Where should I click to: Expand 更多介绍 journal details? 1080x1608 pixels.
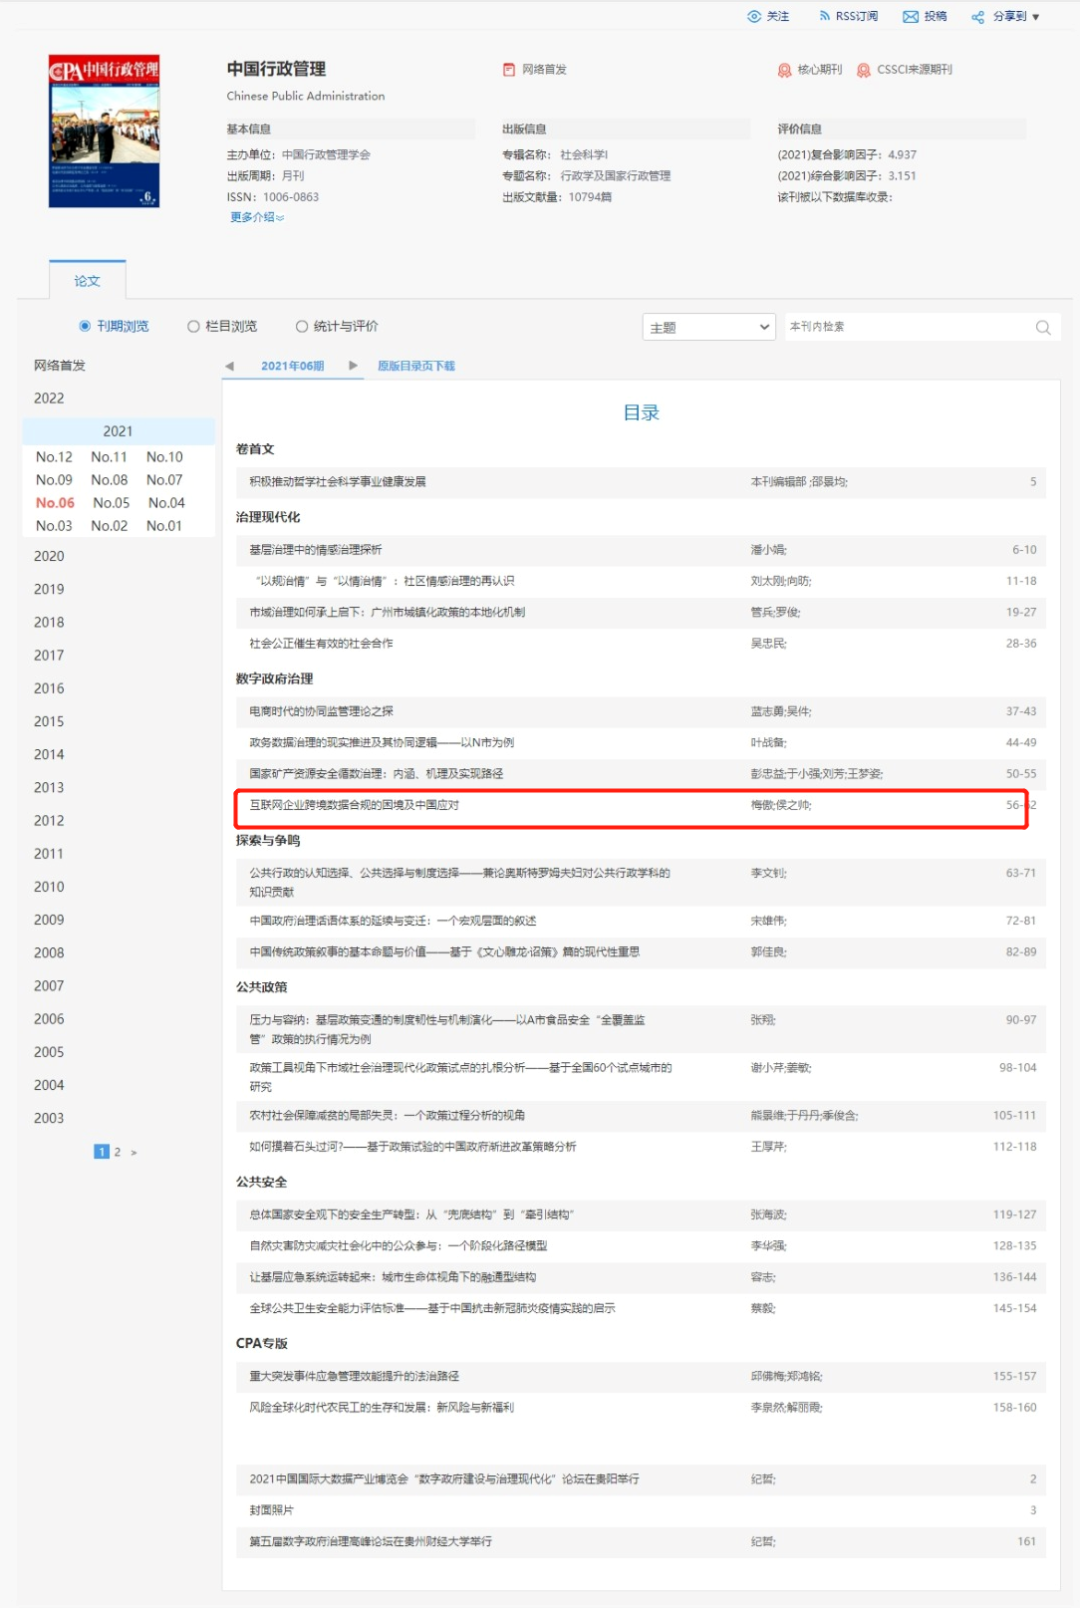[x=257, y=217]
